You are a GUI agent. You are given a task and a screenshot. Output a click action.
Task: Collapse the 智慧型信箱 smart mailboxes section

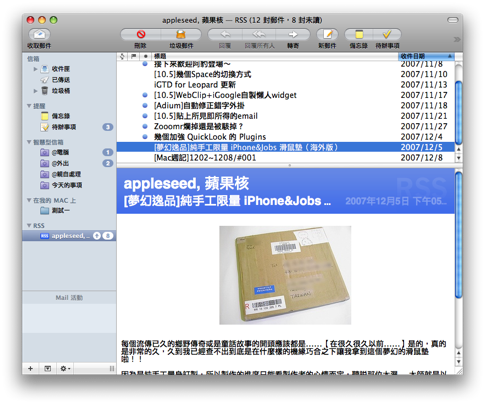coord(29,142)
